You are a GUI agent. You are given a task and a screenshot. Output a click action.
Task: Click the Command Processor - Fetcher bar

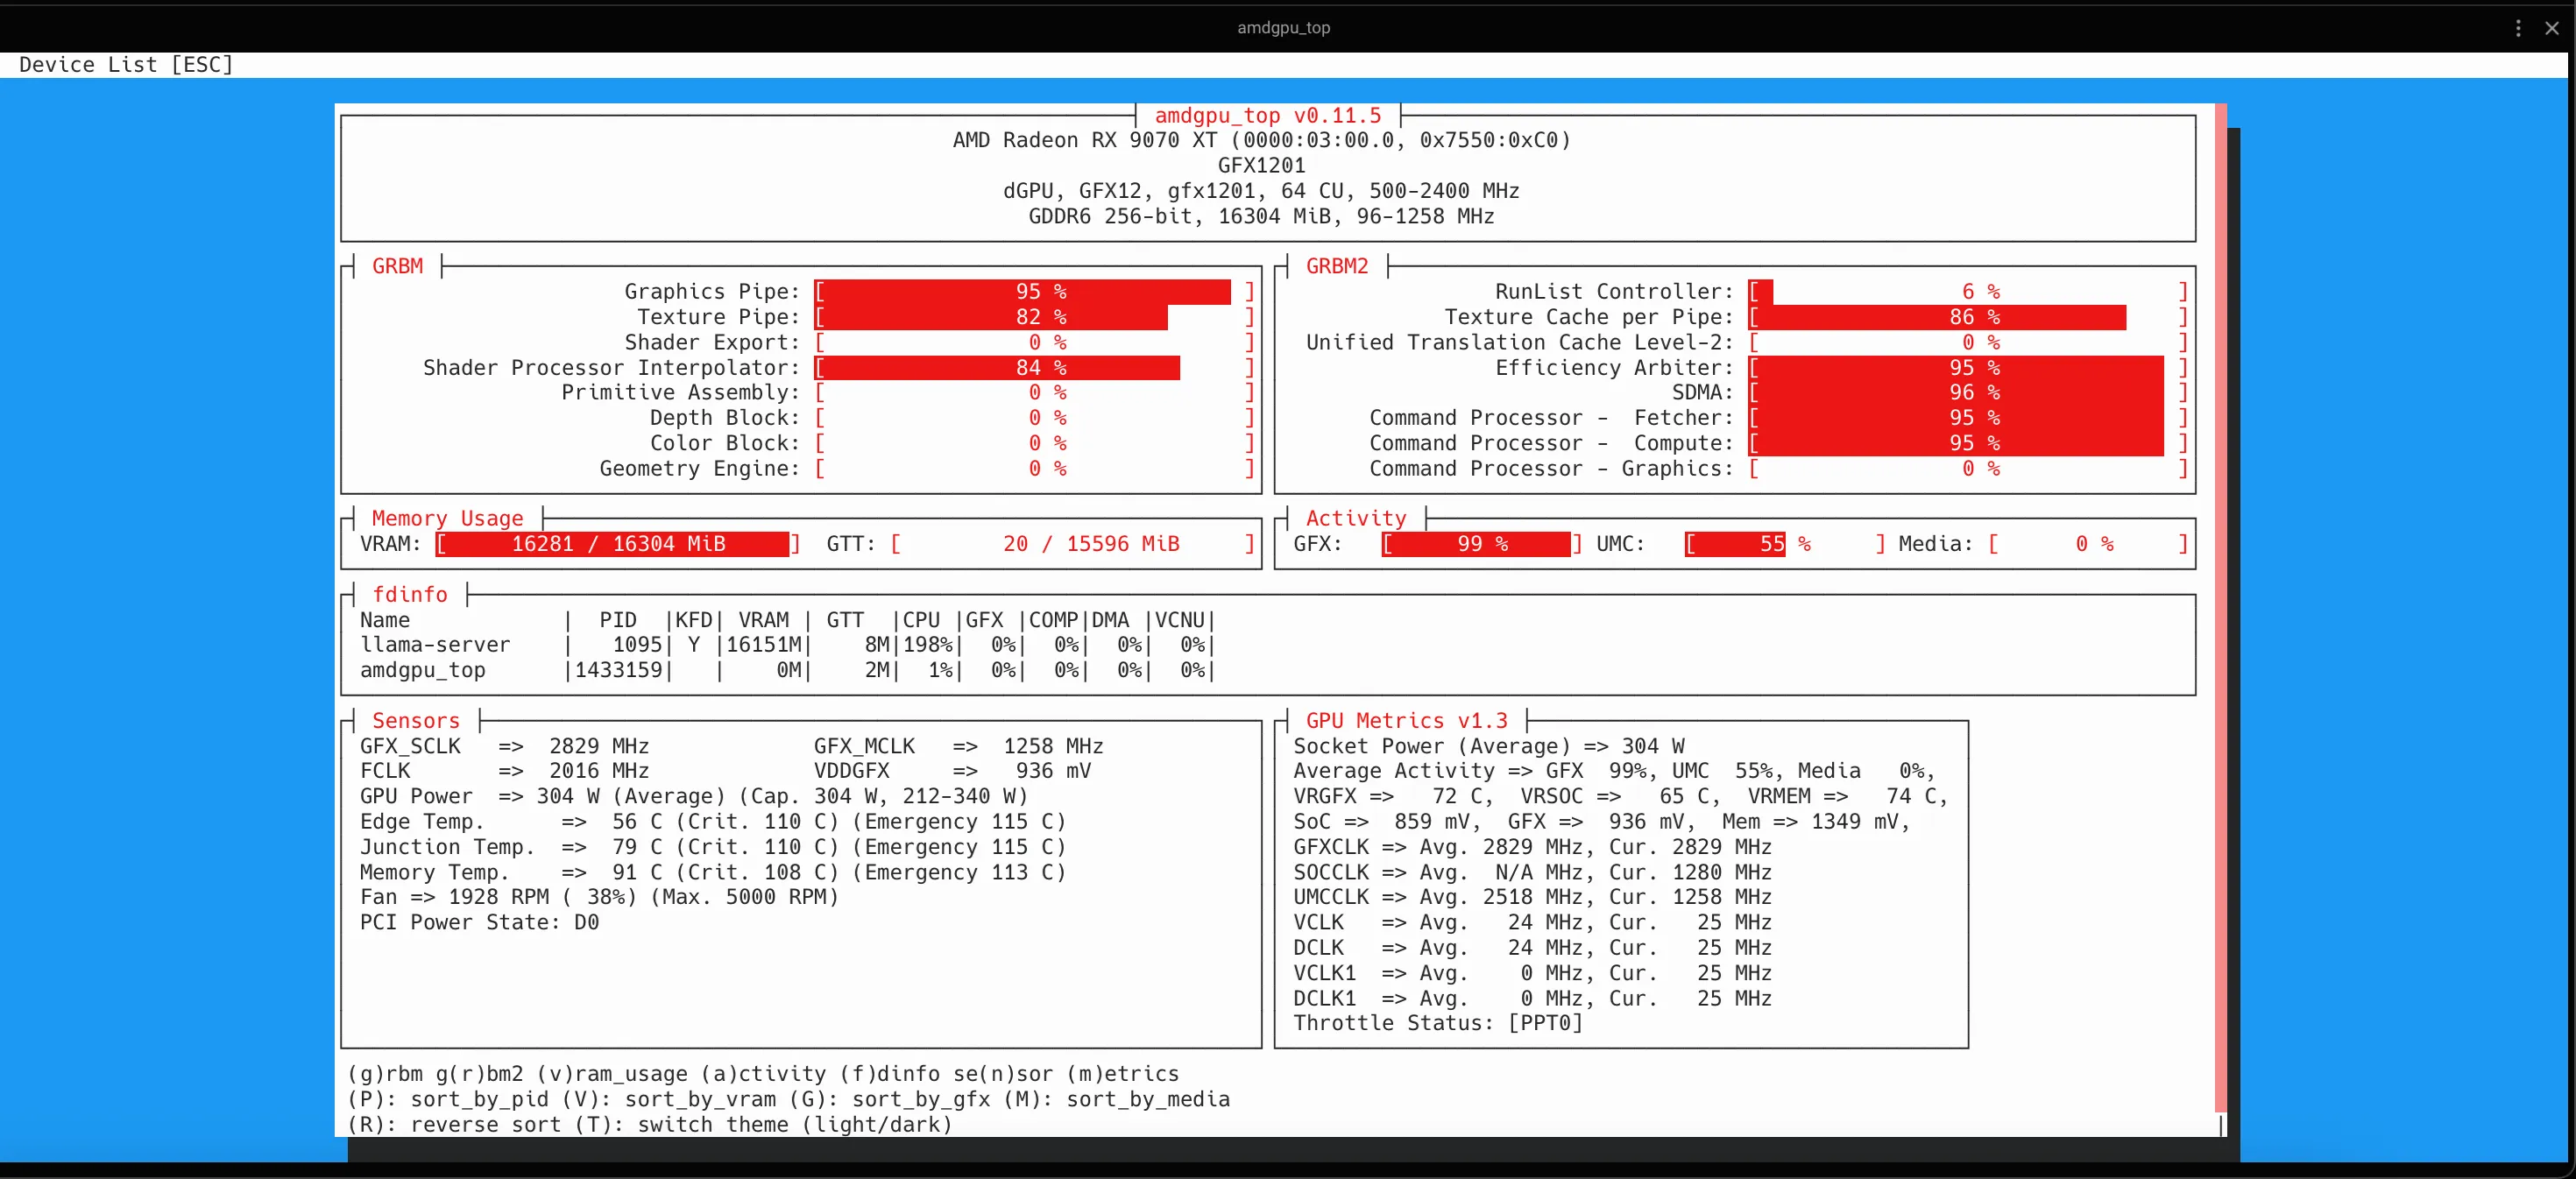click(1968, 418)
